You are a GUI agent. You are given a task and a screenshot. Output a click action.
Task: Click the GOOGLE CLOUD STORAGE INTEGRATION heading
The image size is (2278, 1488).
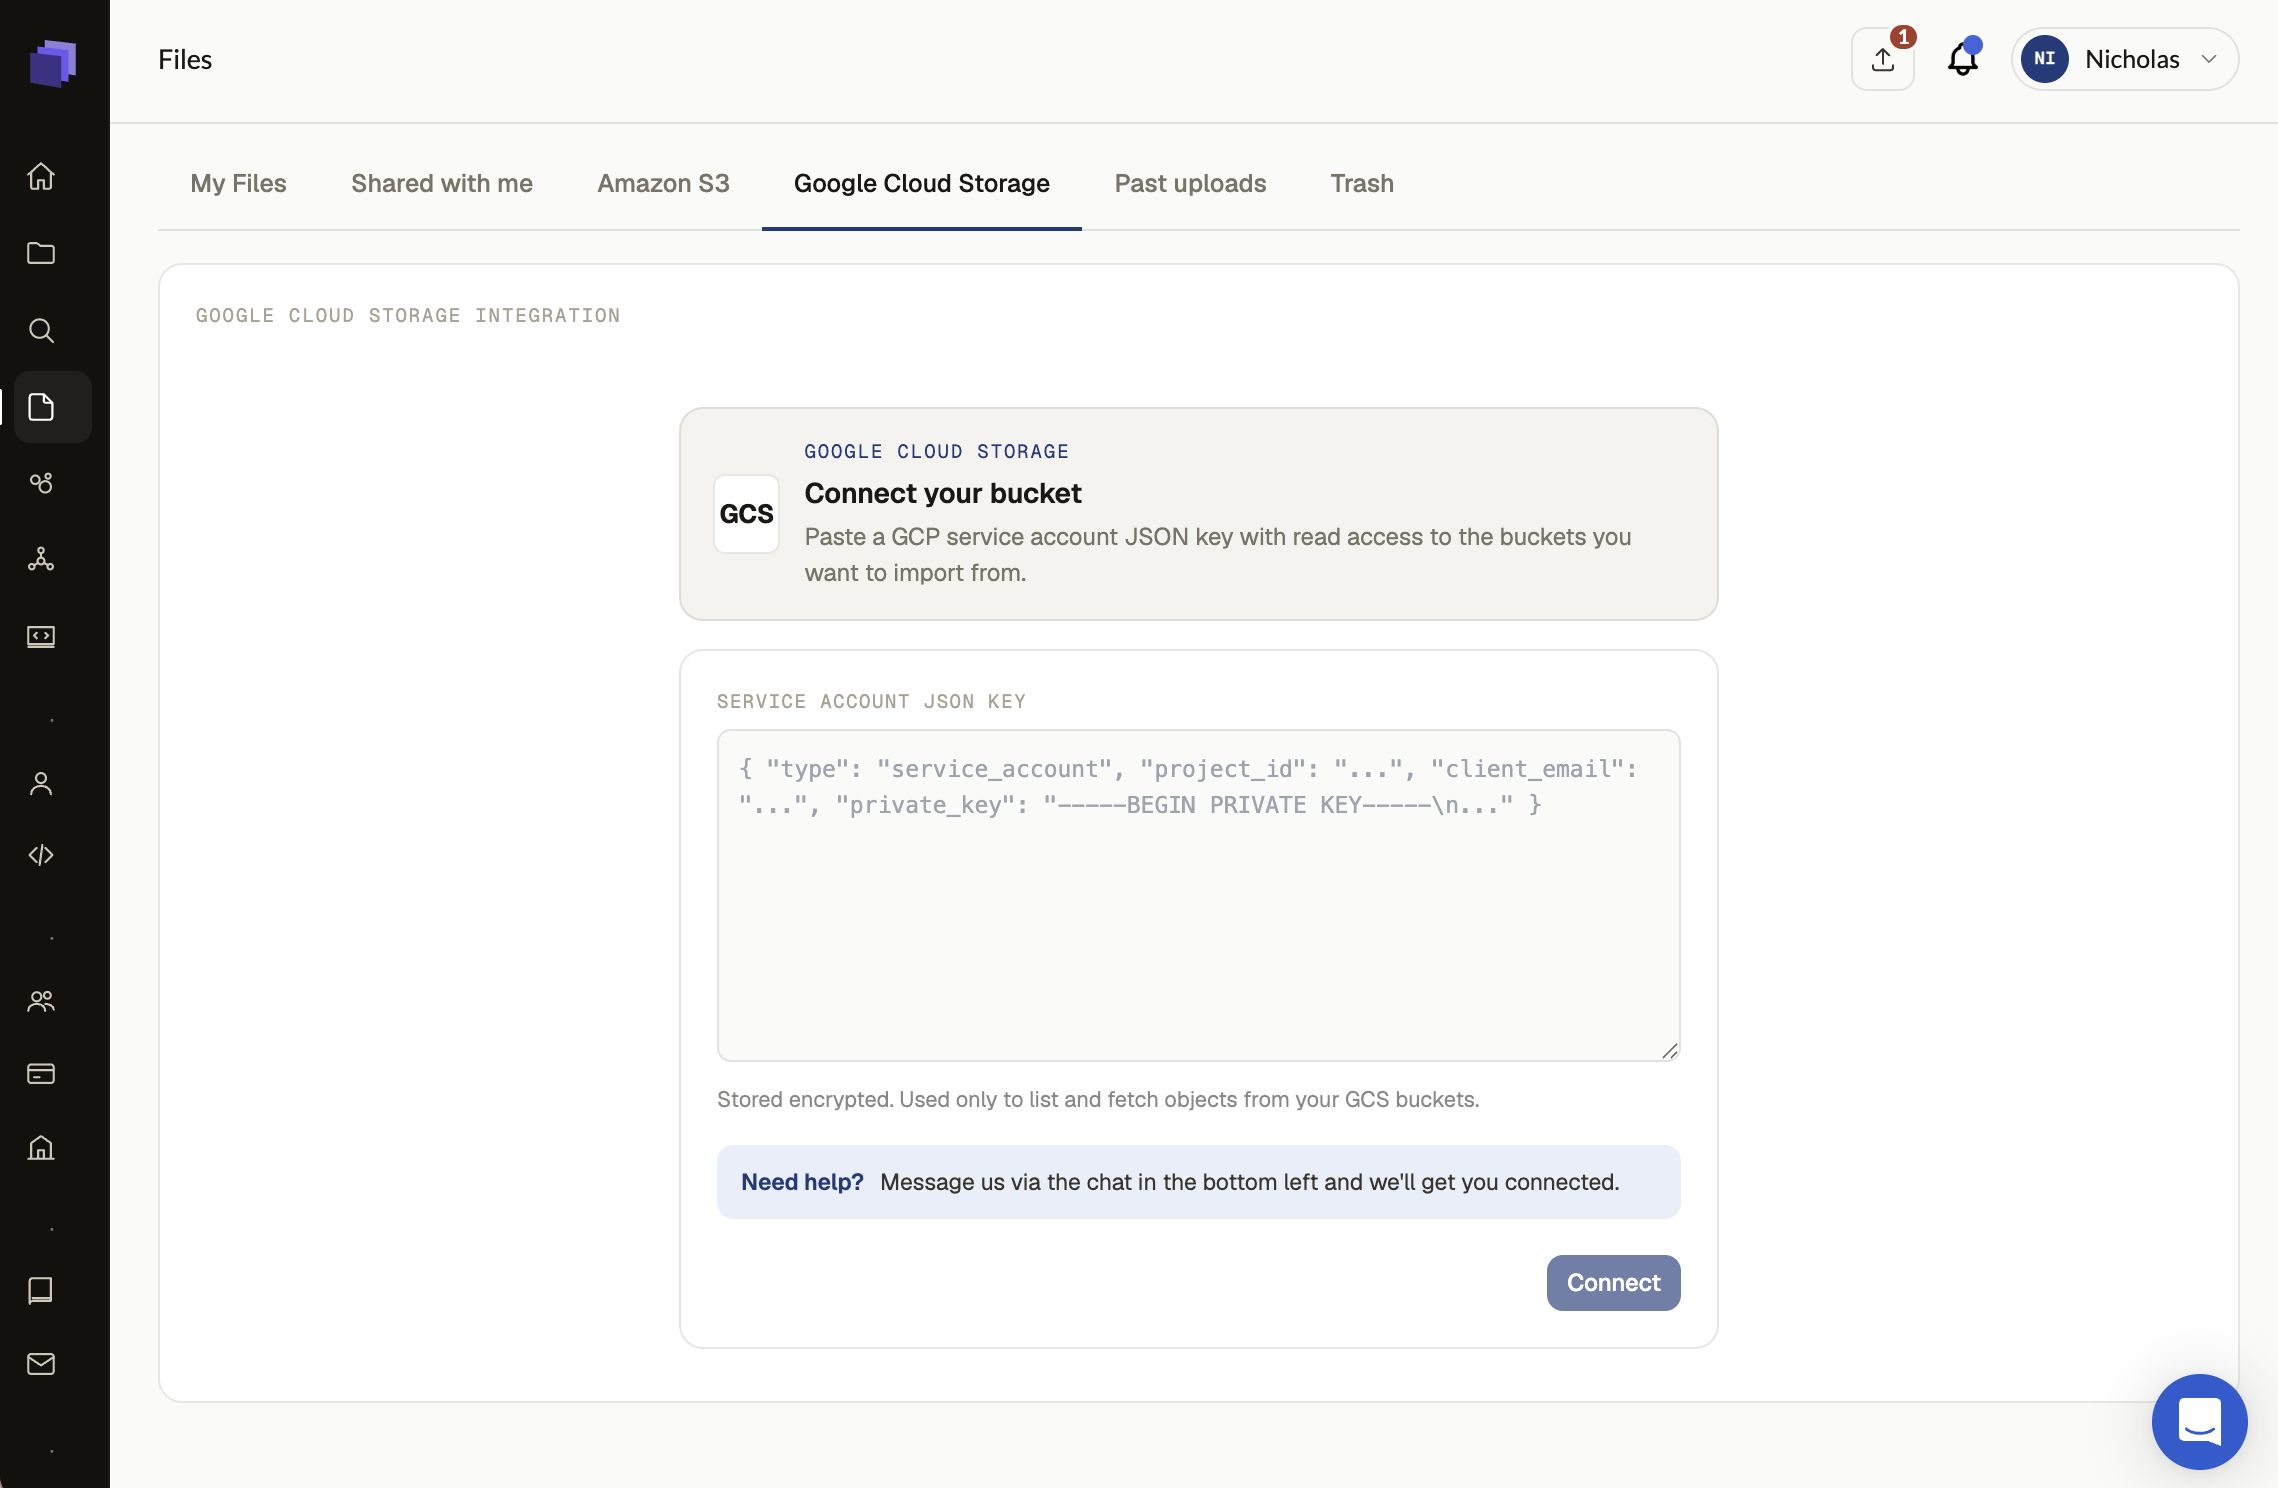coord(408,315)
